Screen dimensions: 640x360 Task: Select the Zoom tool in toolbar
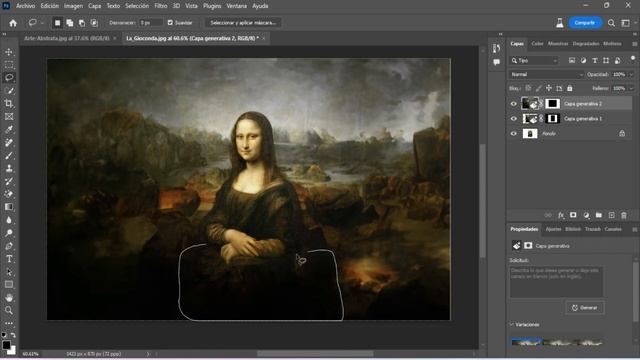click(9, 310)
